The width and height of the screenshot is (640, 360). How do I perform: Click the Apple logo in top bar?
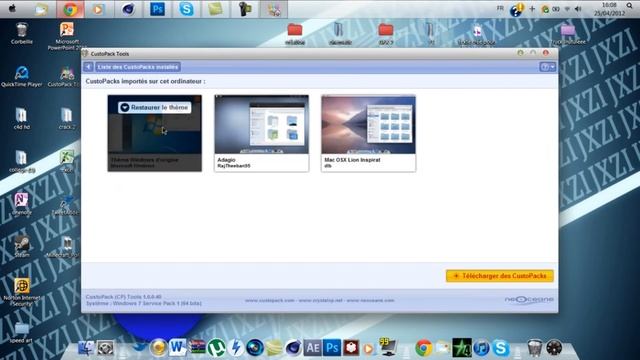tap(12, 8)
